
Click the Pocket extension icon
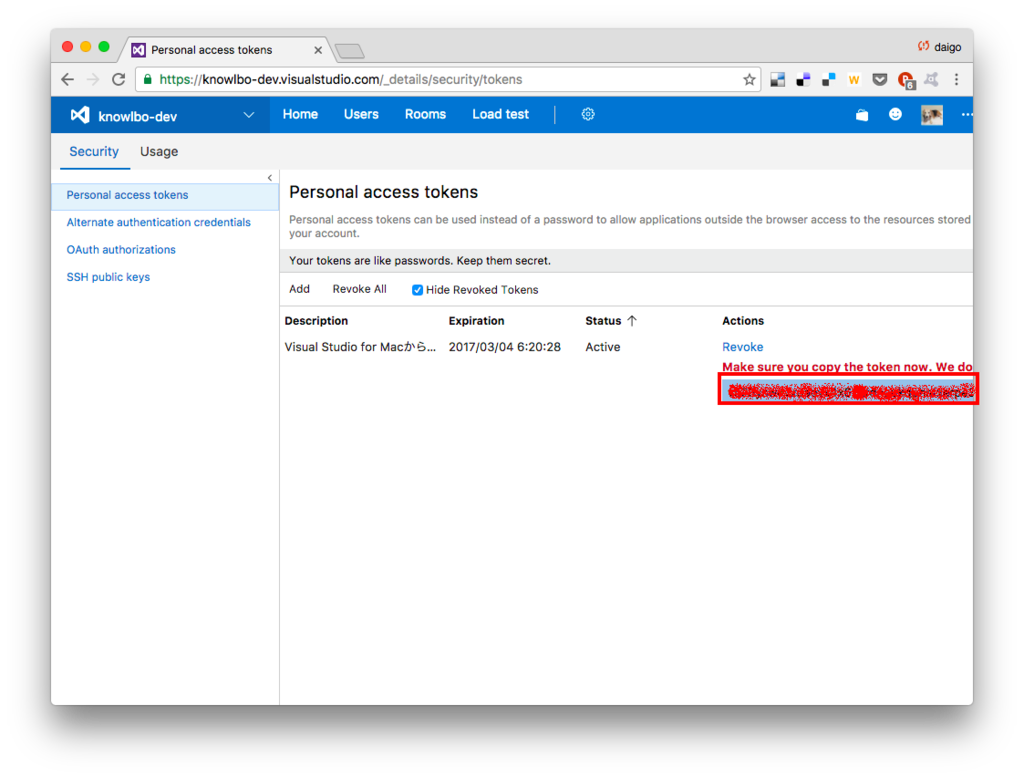click(x=880, y=80)
